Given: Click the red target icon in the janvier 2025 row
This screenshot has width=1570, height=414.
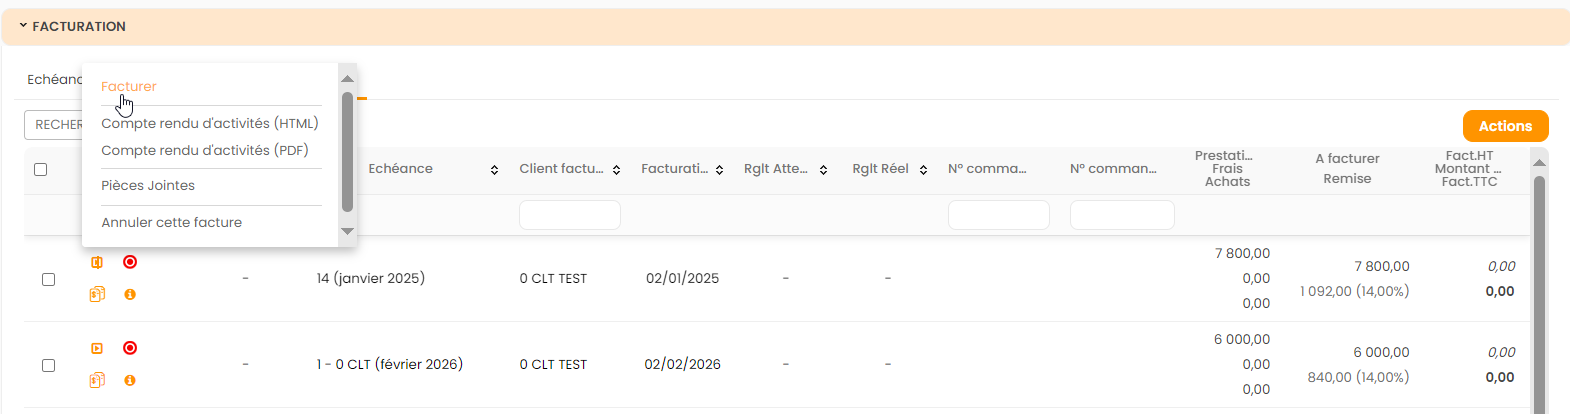Looking at the screenshot, I should click(x=130, y=262).
